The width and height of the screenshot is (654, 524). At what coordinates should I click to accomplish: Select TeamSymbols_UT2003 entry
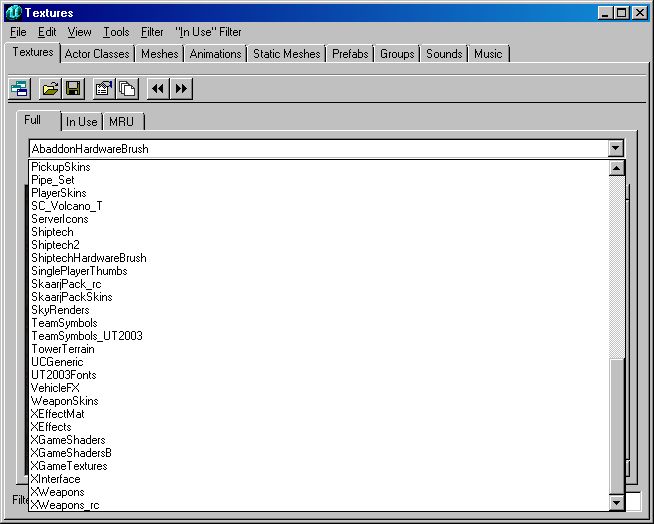319,336
